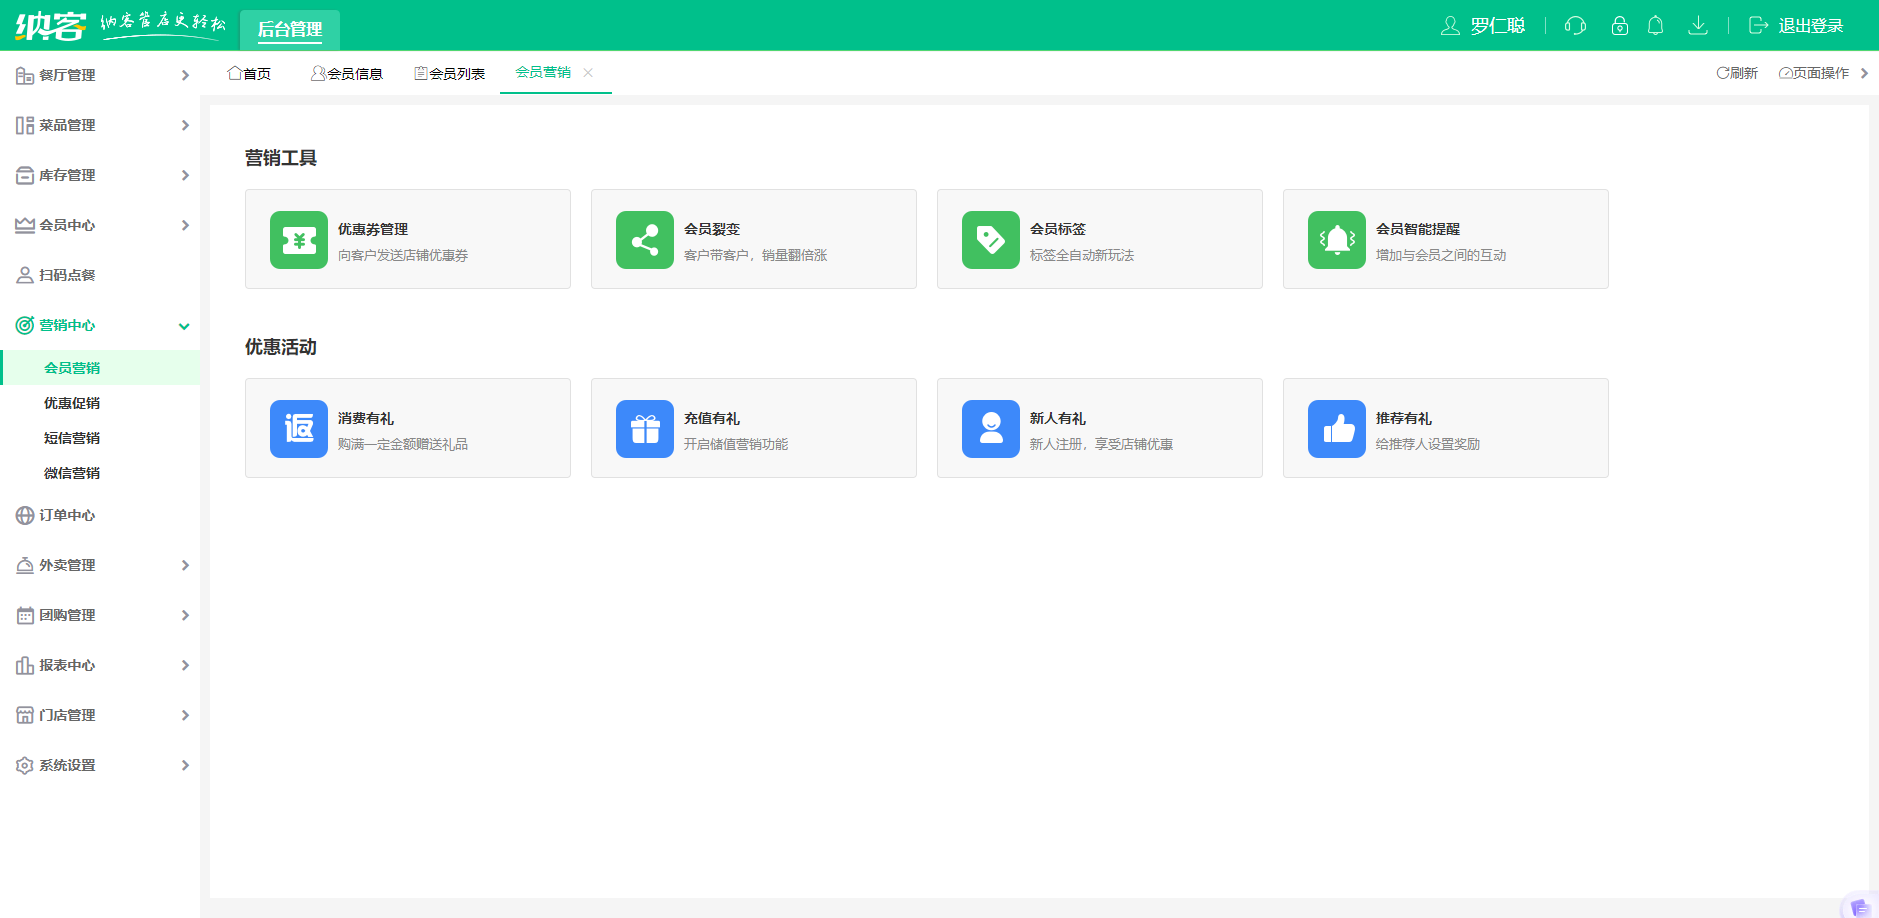Viewport: 1879px width, 918px height.
Task: Open the consumption rewards (消费有礼) icon
Action: (x=298, y=429)
